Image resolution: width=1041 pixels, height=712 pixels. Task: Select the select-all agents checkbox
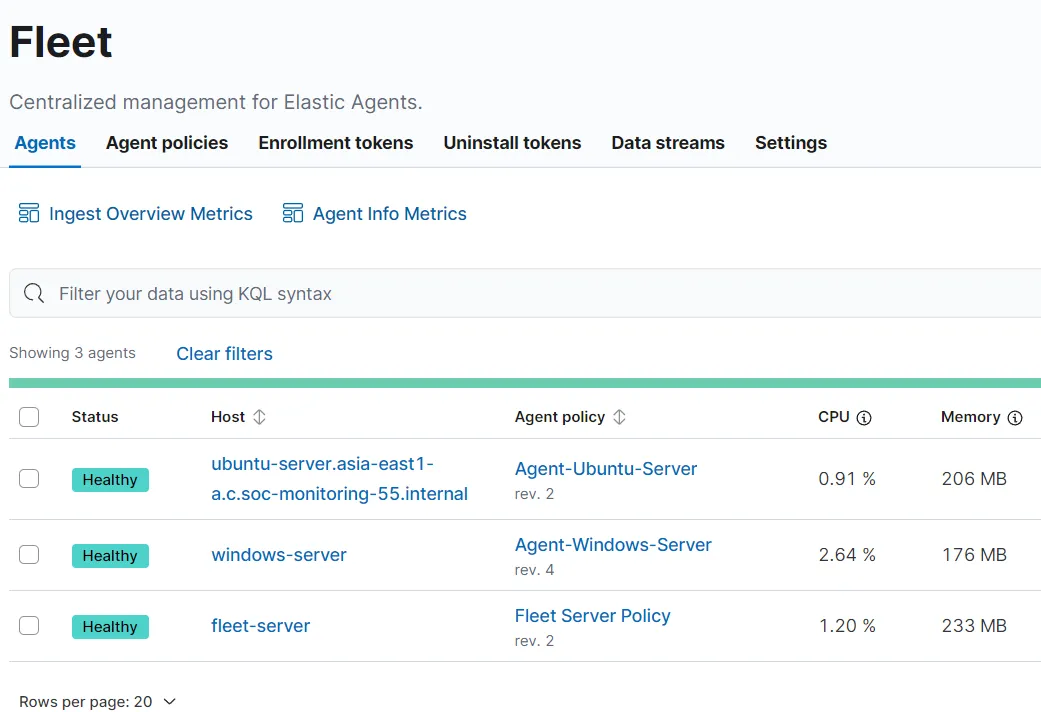[29, 417]
